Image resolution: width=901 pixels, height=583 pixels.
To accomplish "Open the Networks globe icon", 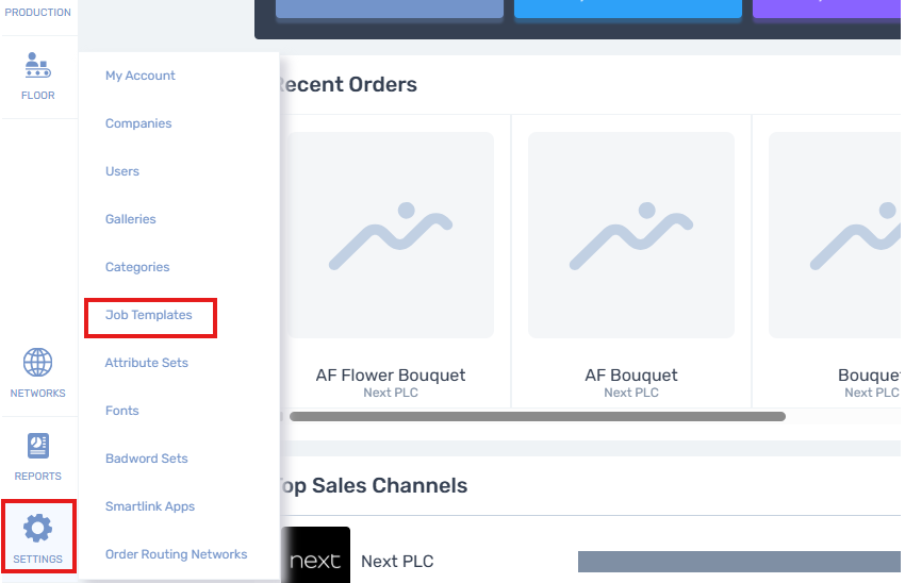I will (x=38, y=363).
